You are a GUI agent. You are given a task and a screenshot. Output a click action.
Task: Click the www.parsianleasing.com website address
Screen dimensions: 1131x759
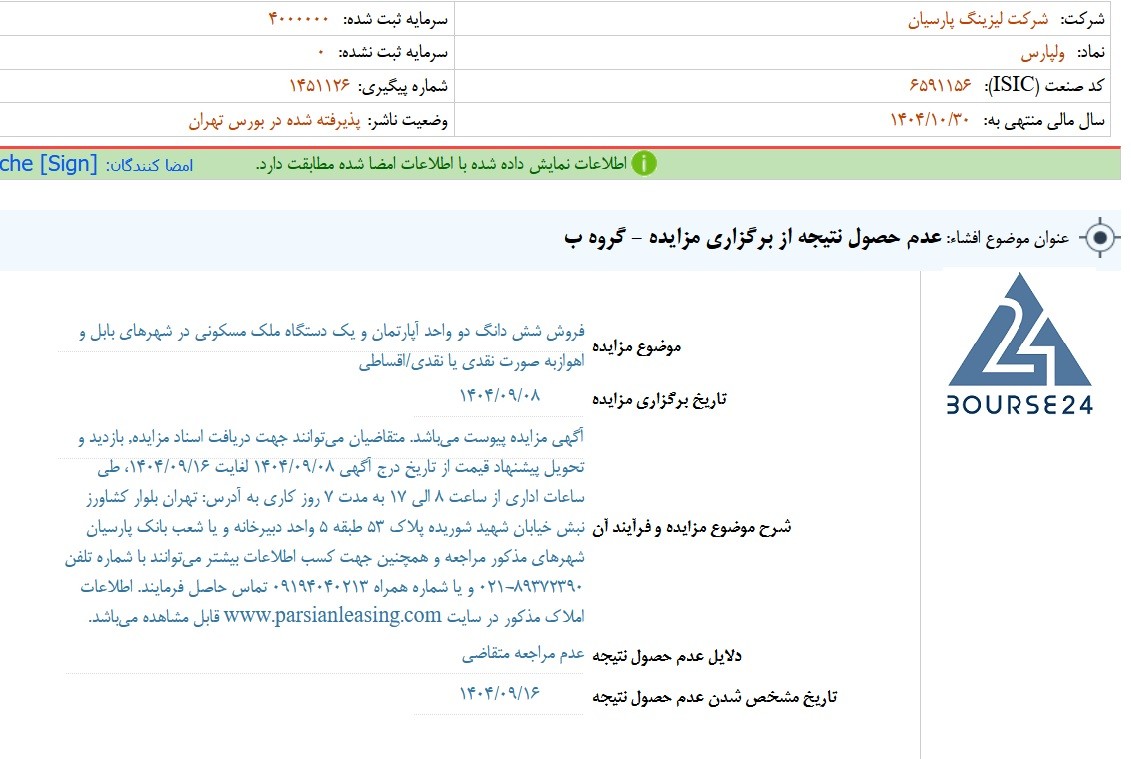click(333, 615)
